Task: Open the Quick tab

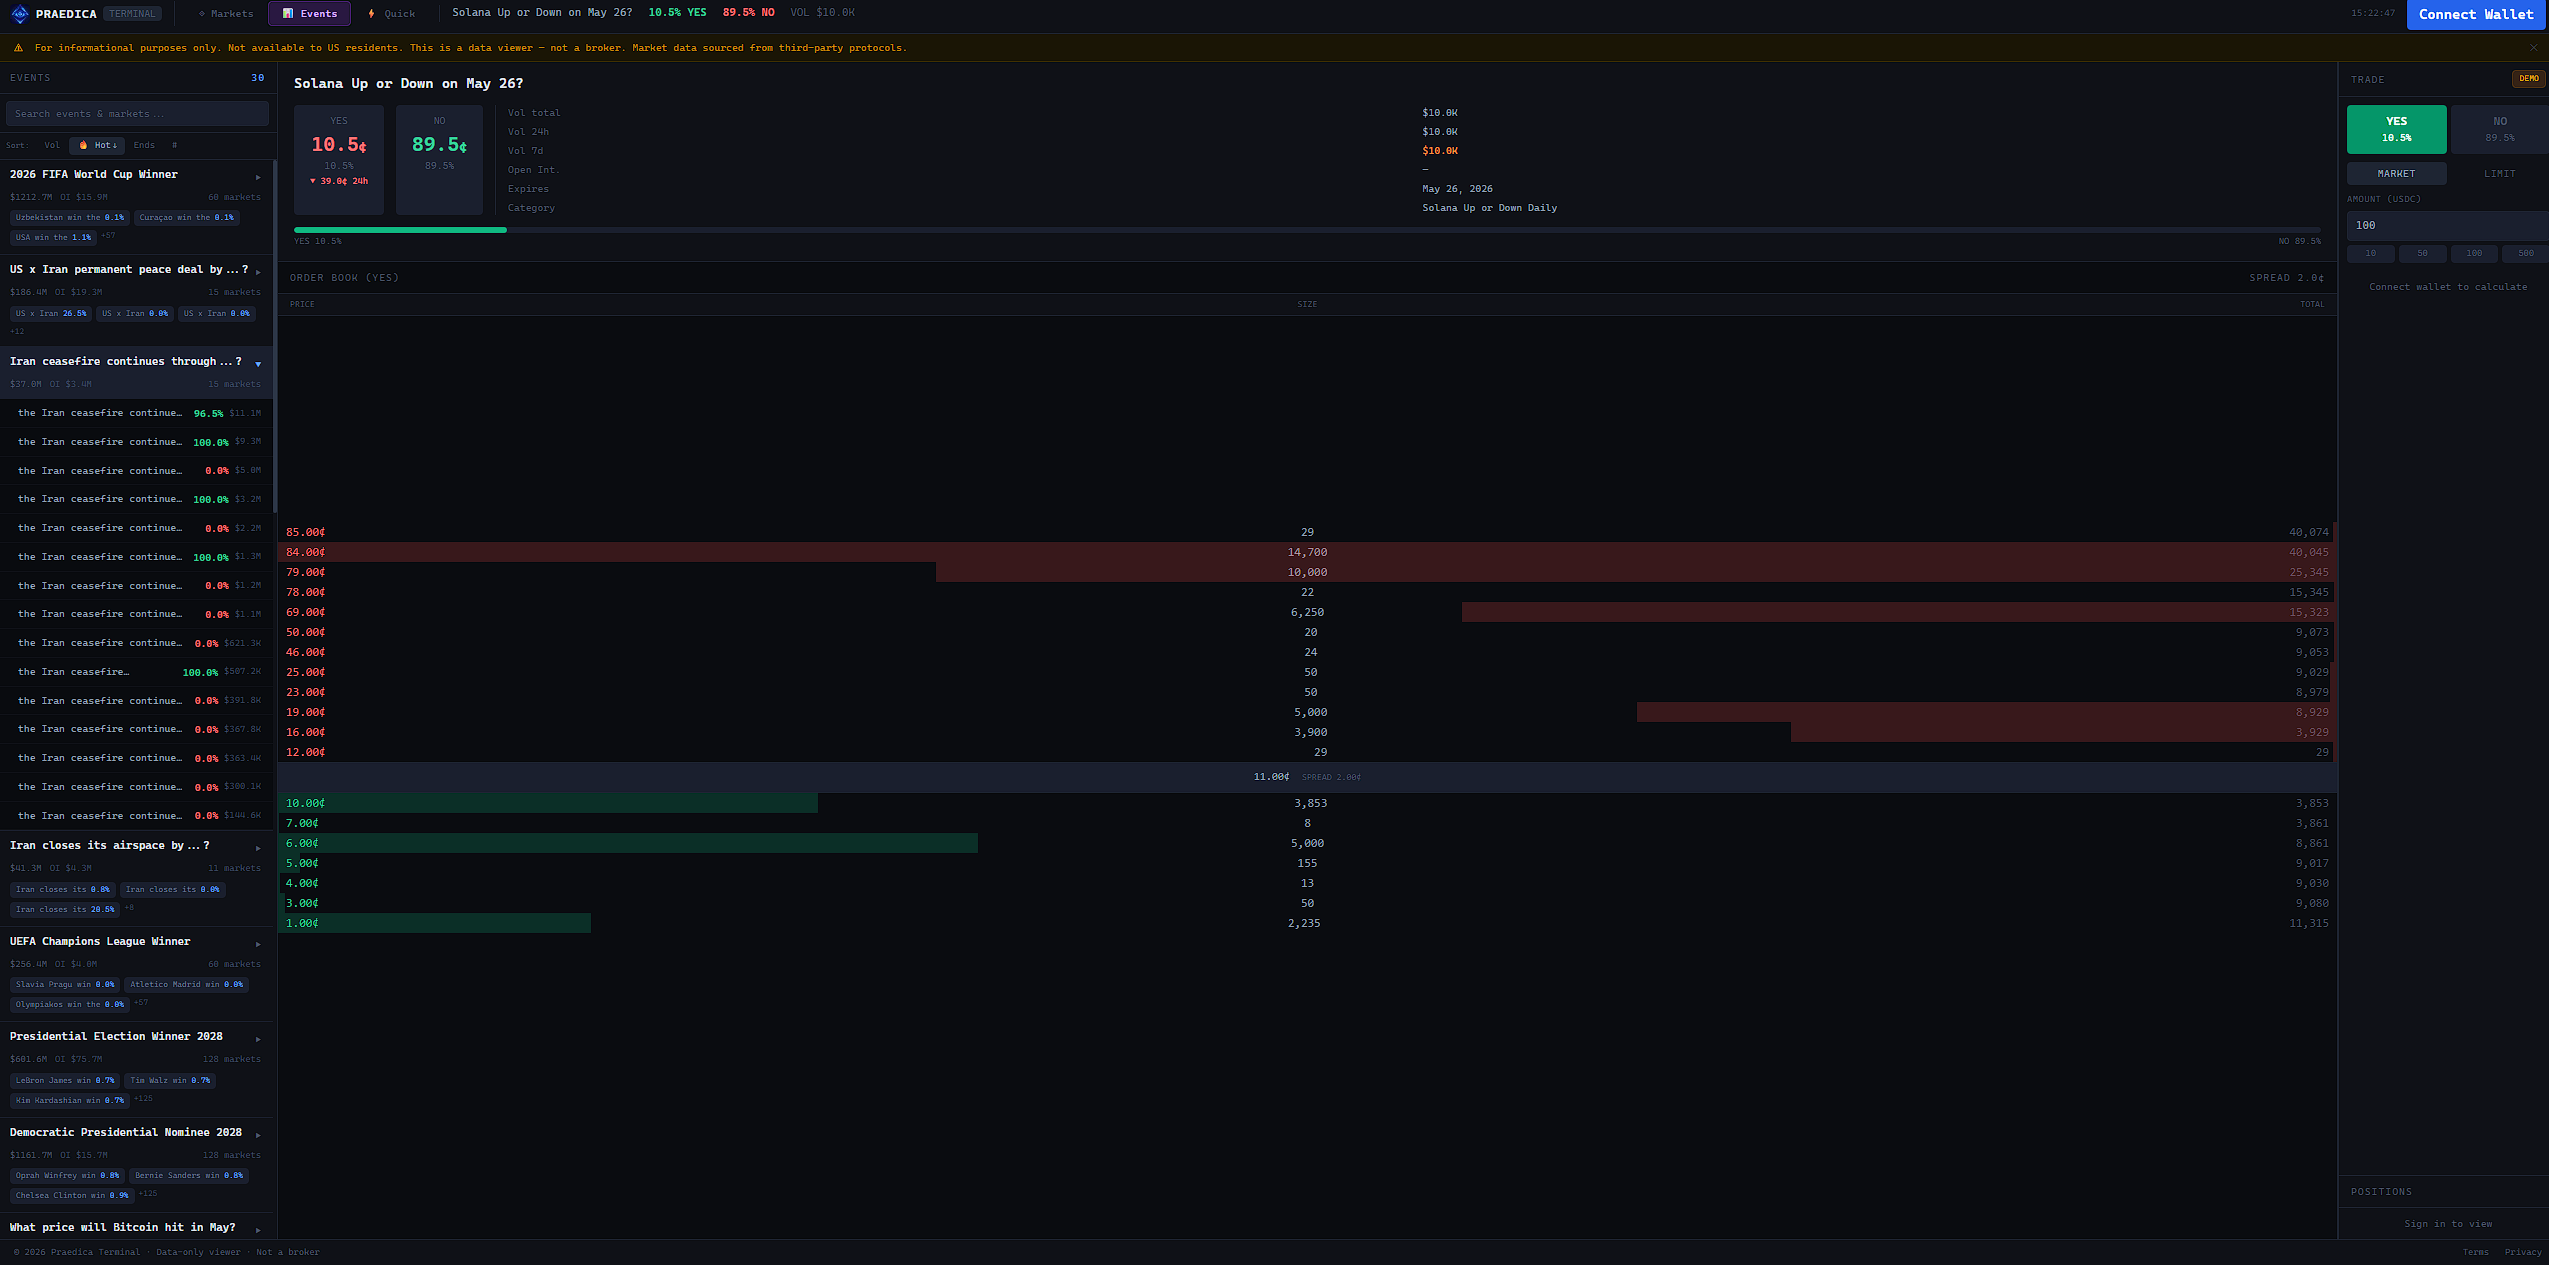Action: tap(391, 14)
